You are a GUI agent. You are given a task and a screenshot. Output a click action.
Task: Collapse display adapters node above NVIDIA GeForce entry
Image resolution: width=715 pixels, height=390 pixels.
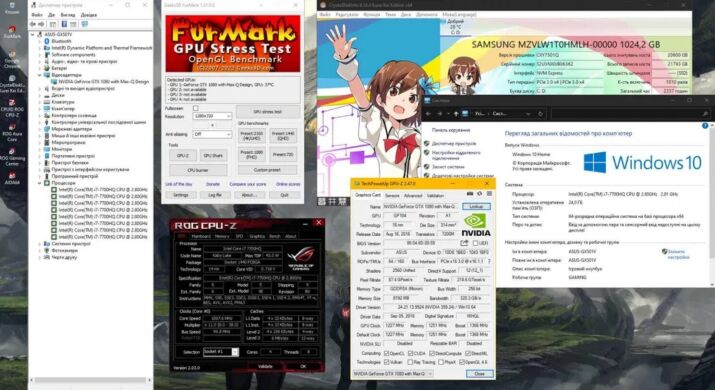tap(40, 75)
